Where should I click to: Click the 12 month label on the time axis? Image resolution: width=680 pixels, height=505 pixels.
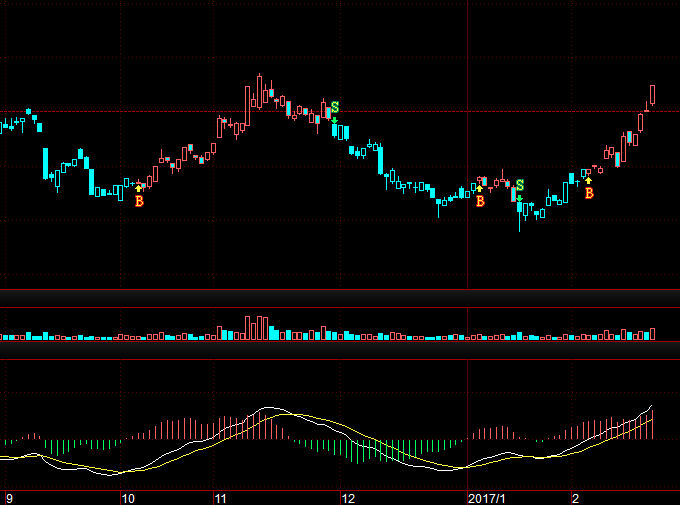(x=348, y=498)
